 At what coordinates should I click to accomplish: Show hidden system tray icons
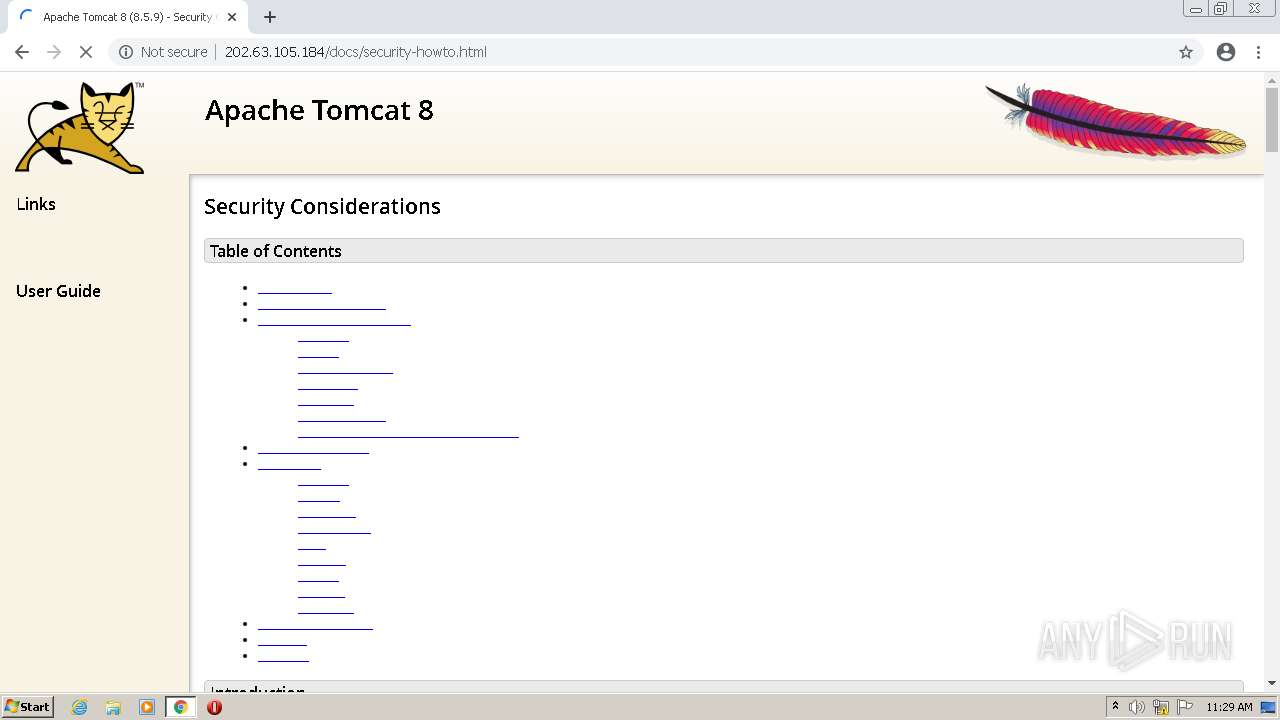tap(1115, 707)
